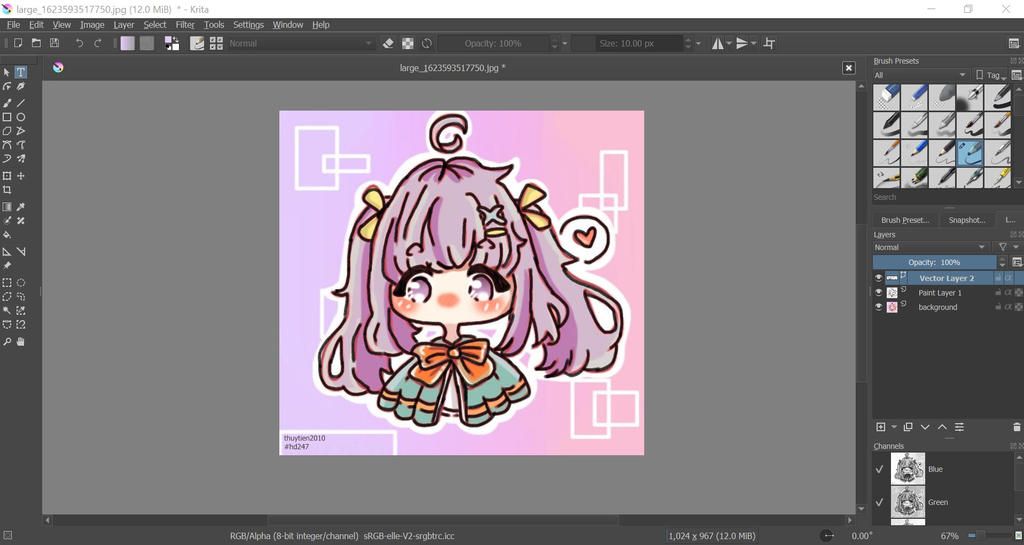This screenshot has width=1024, height=545.
Task: Hide Vector Layer 2 via eye icon
Action: [x=878, y=277]
